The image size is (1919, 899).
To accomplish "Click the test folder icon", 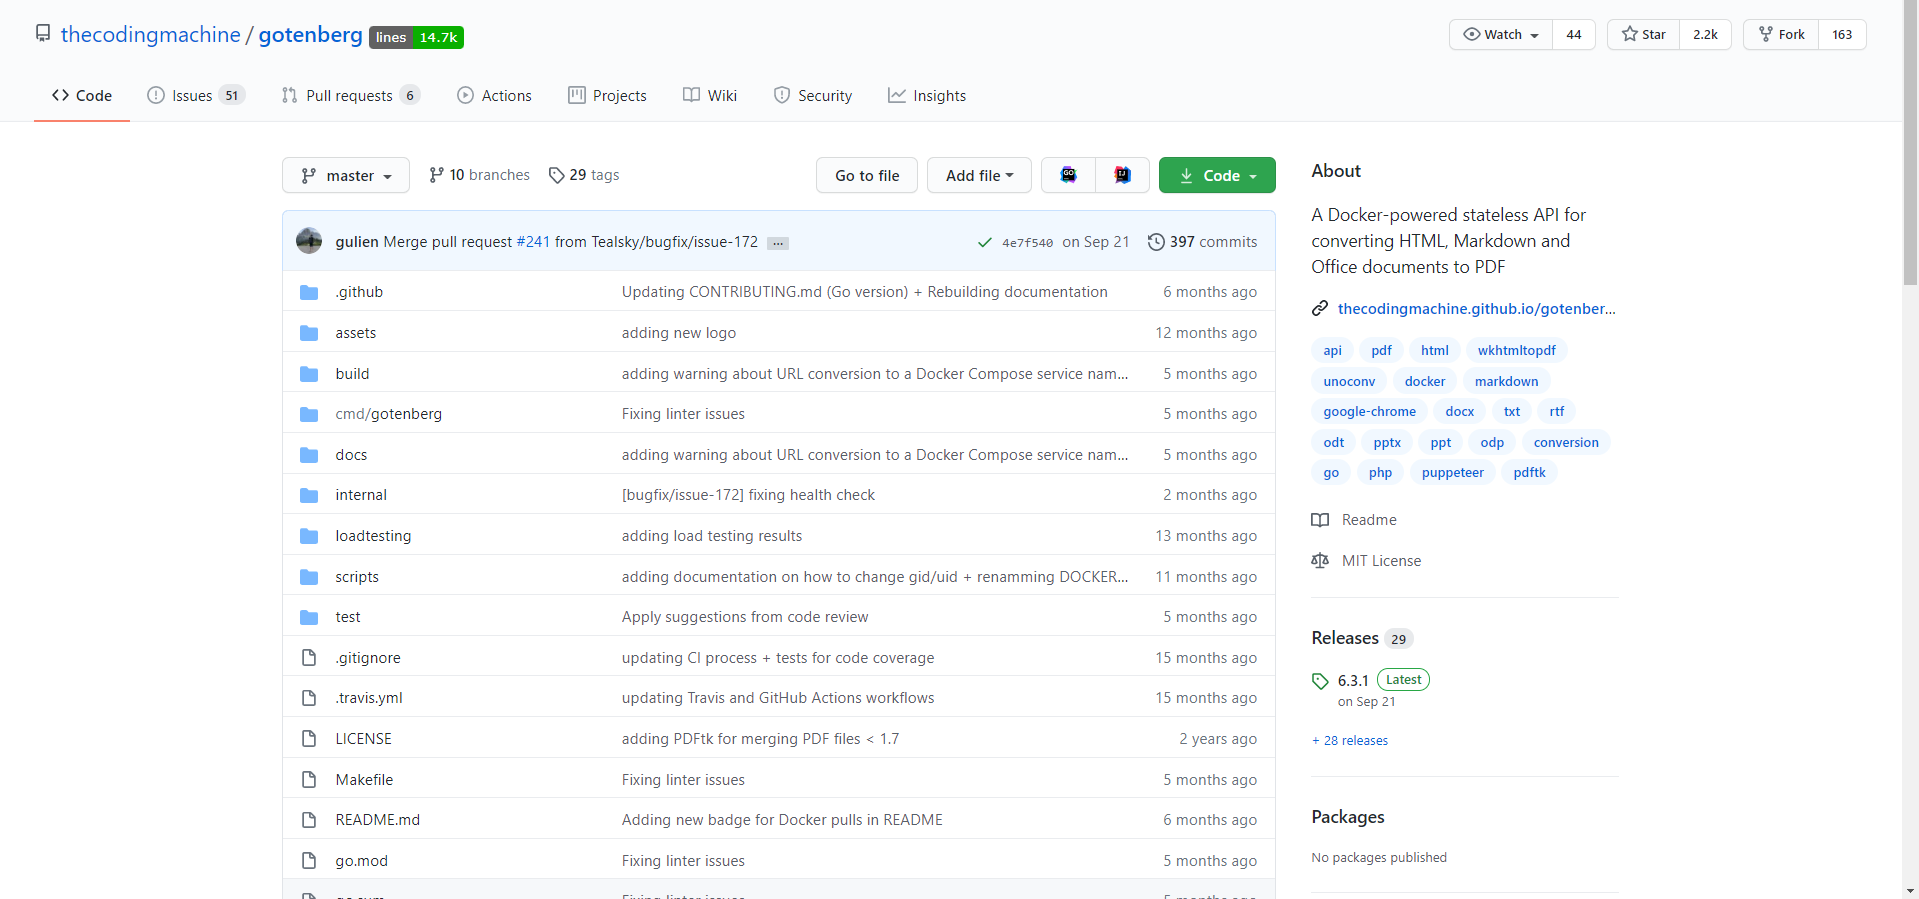I will [309, 617].
